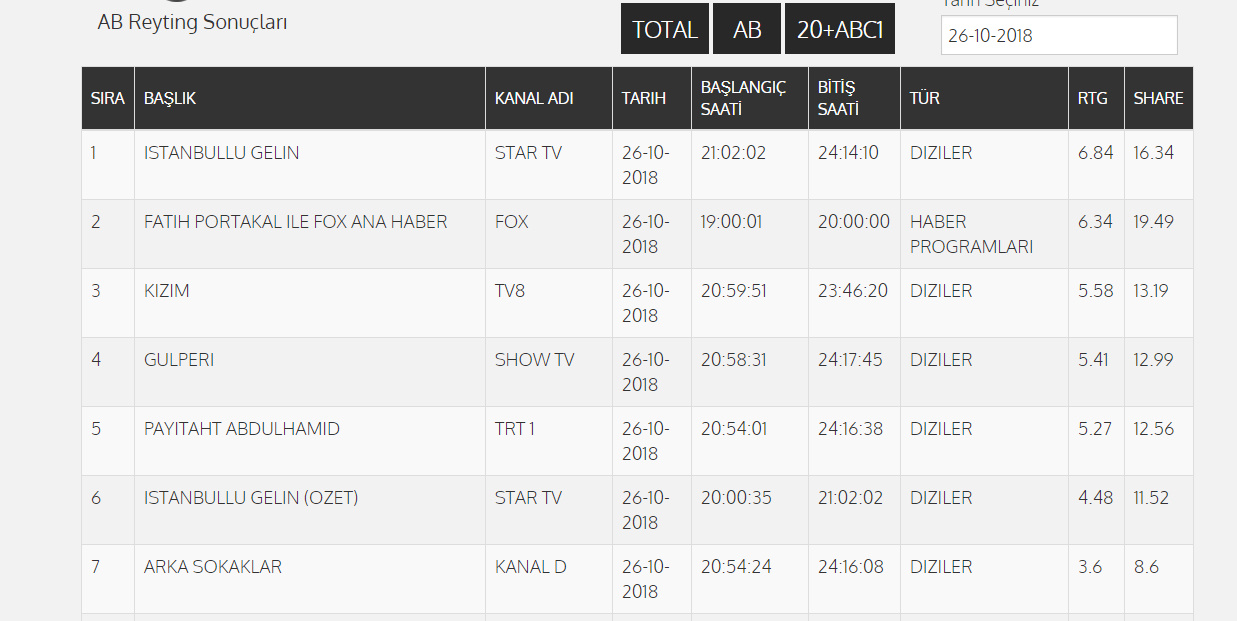The height and width of the screenshot is (621, 1237).
Task: Click the SHARE column header
Action: [1158, 98]
